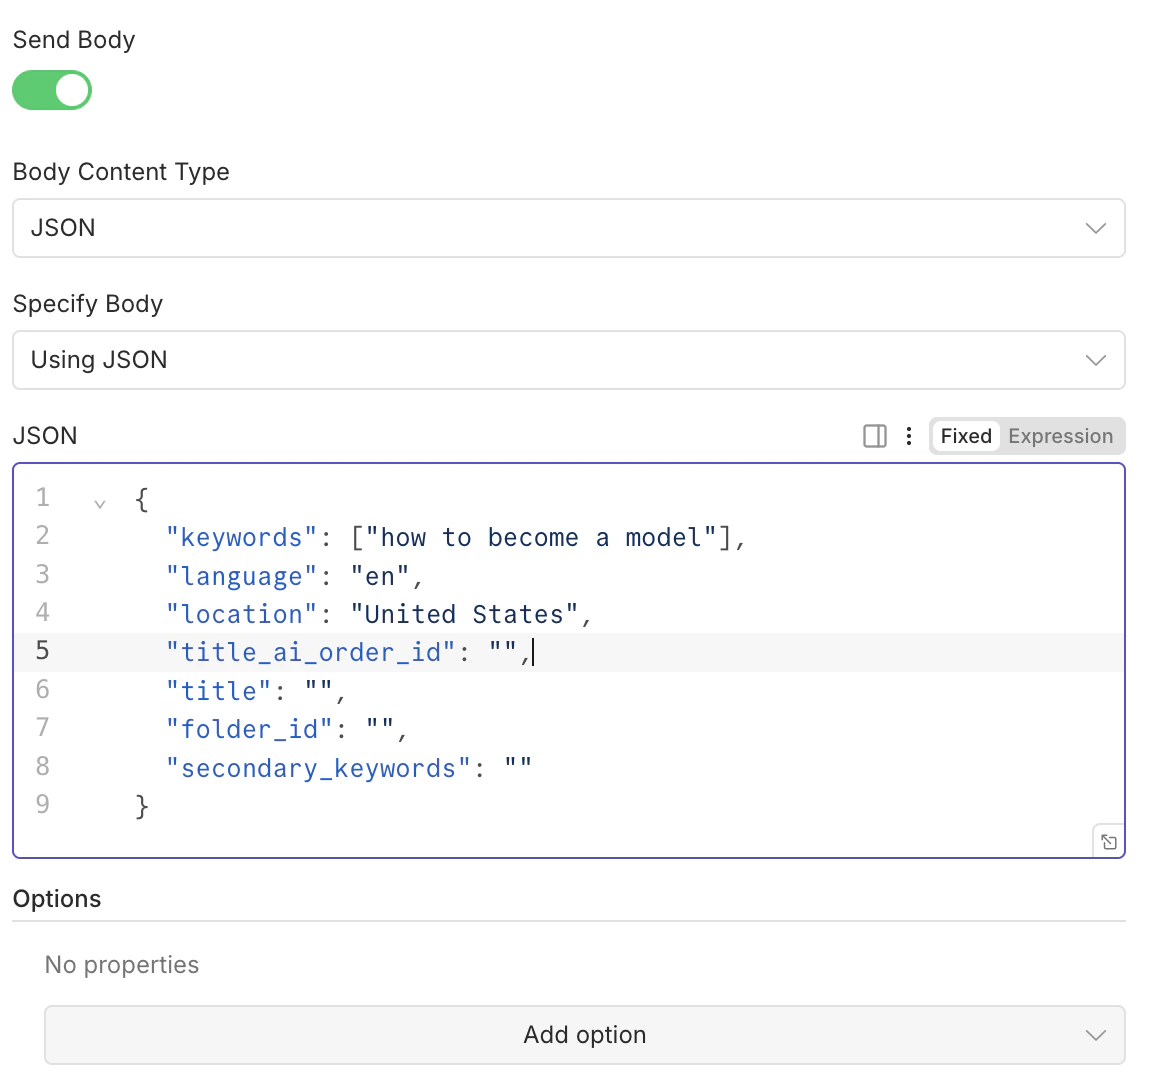This screenshot has height=1082, width=1156.
Task: Toggle the Send Body switch
Action: click(x=52, y=90)
